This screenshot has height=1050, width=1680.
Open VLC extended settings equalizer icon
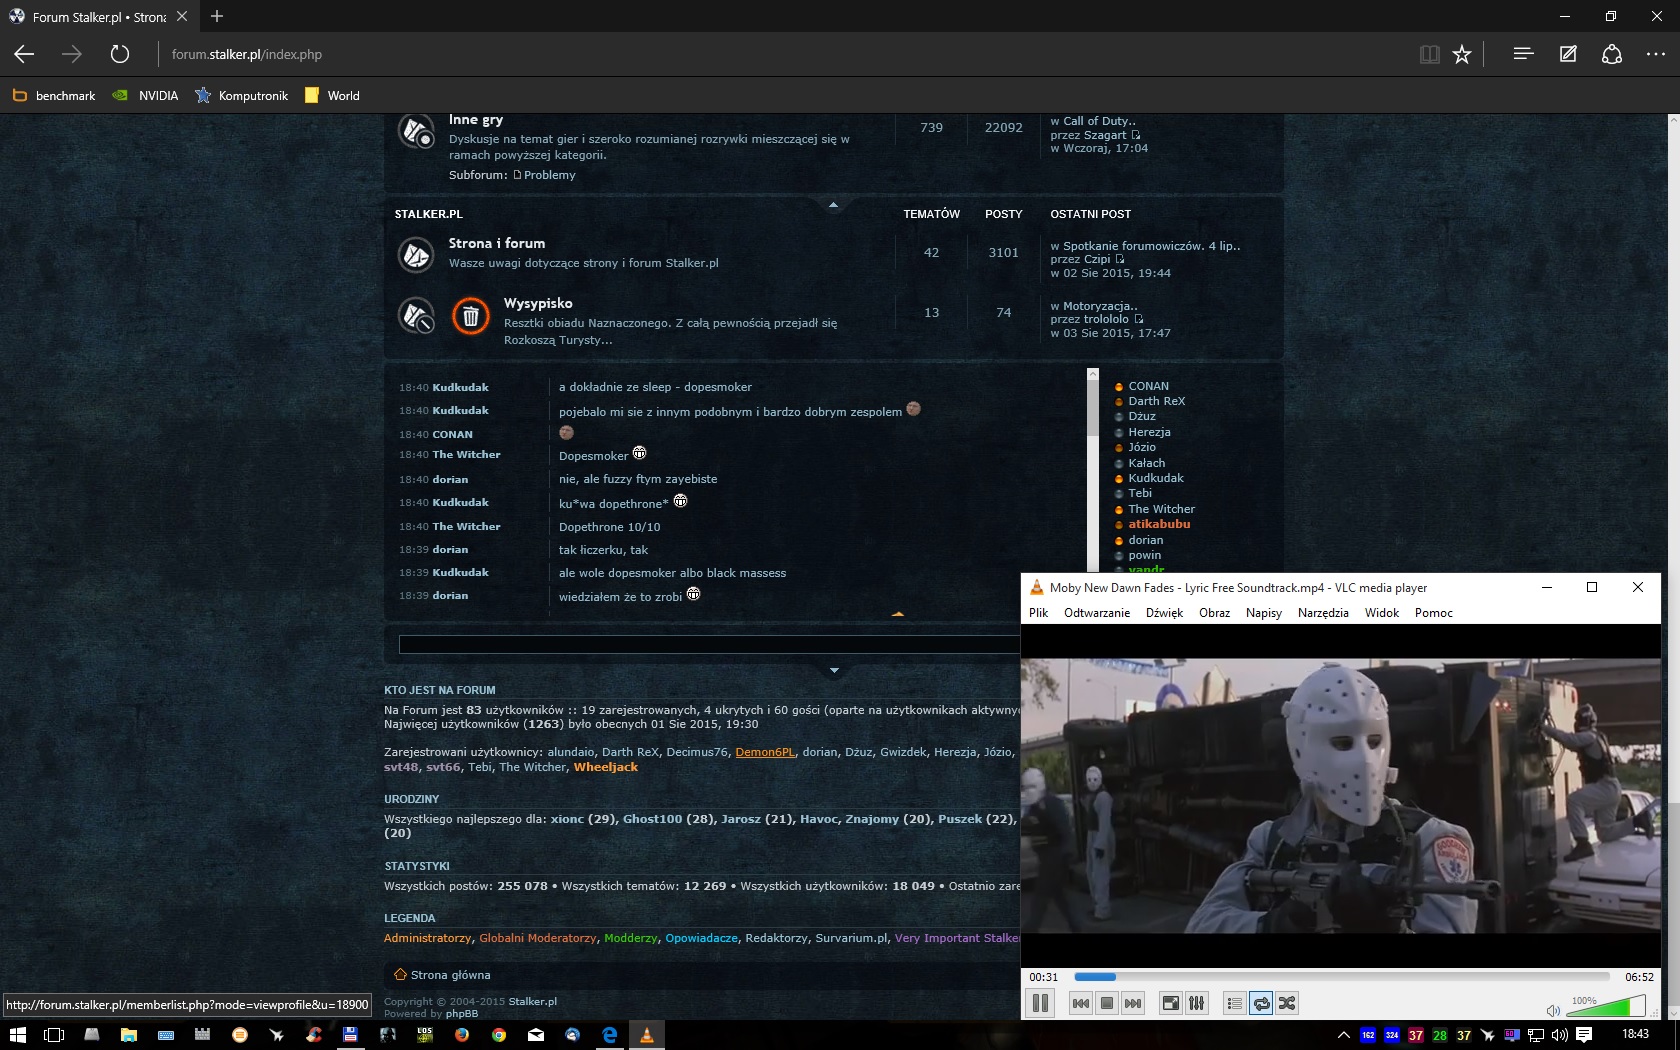1196,1003
